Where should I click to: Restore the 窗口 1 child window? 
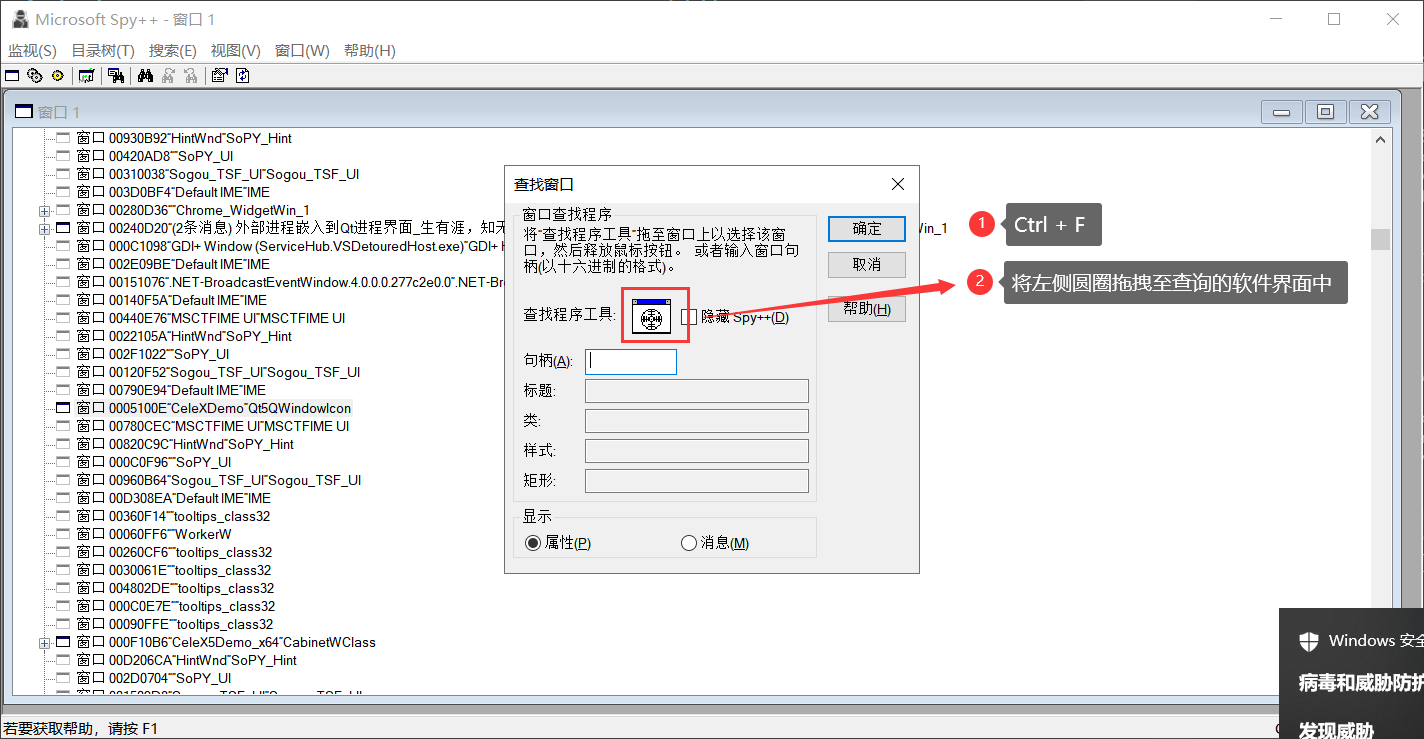pos(1325,112)
